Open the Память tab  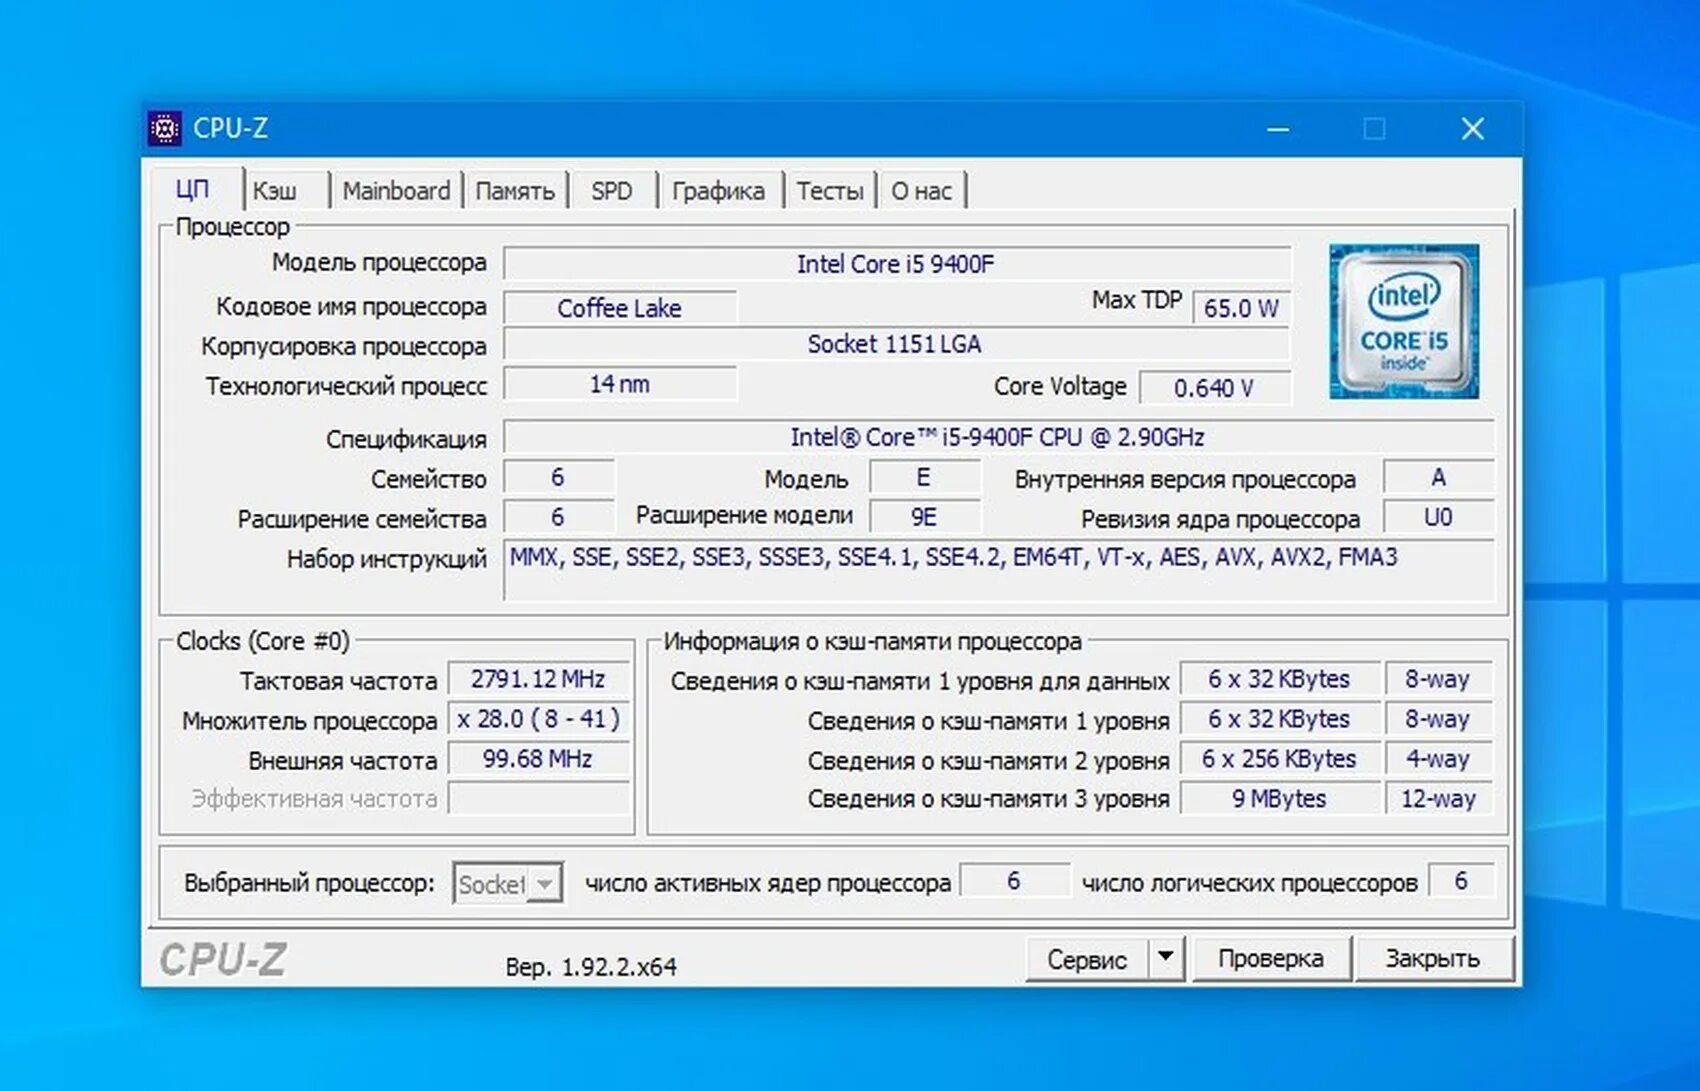coord(515,190)
